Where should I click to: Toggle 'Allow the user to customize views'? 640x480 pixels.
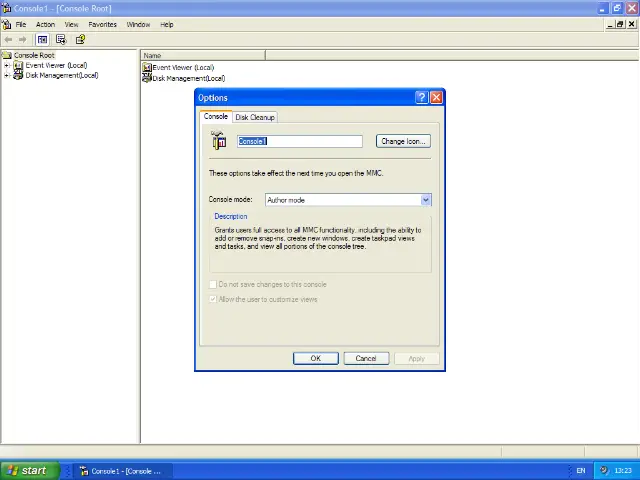point(213,299)
